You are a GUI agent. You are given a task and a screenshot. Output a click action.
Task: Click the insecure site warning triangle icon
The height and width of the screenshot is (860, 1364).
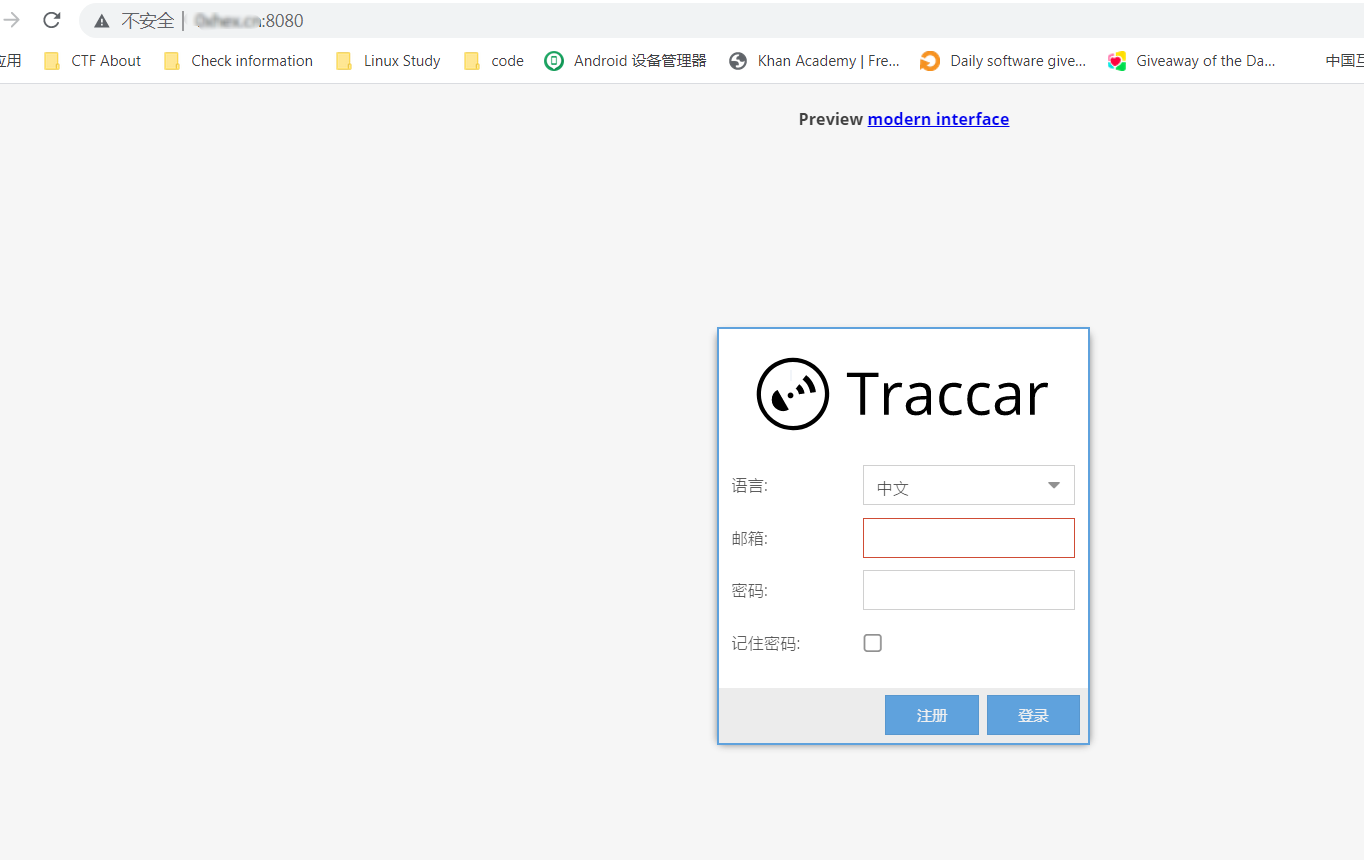pos(102,21)
